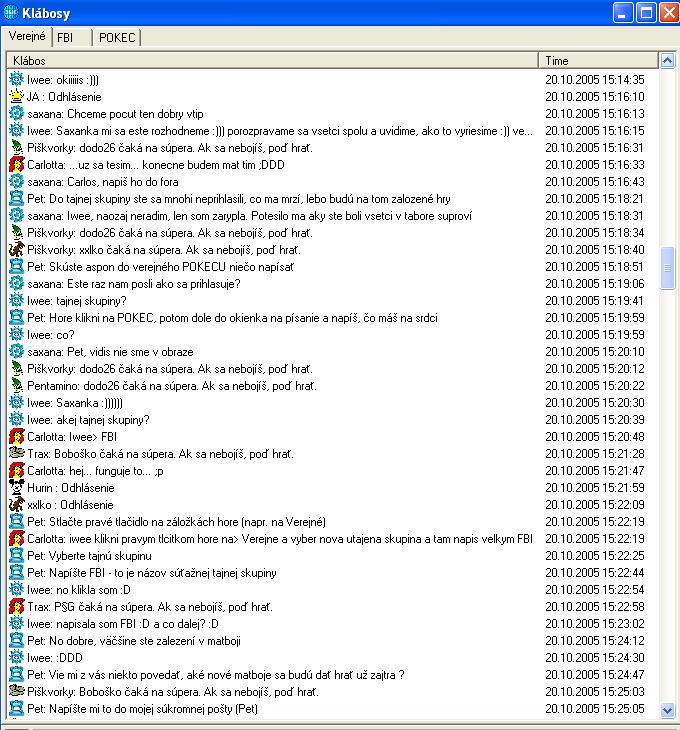The image size is (680, 730).
Task: Click the Mickey Mouse avatar next to Hurin
Action: coord(16,488)
